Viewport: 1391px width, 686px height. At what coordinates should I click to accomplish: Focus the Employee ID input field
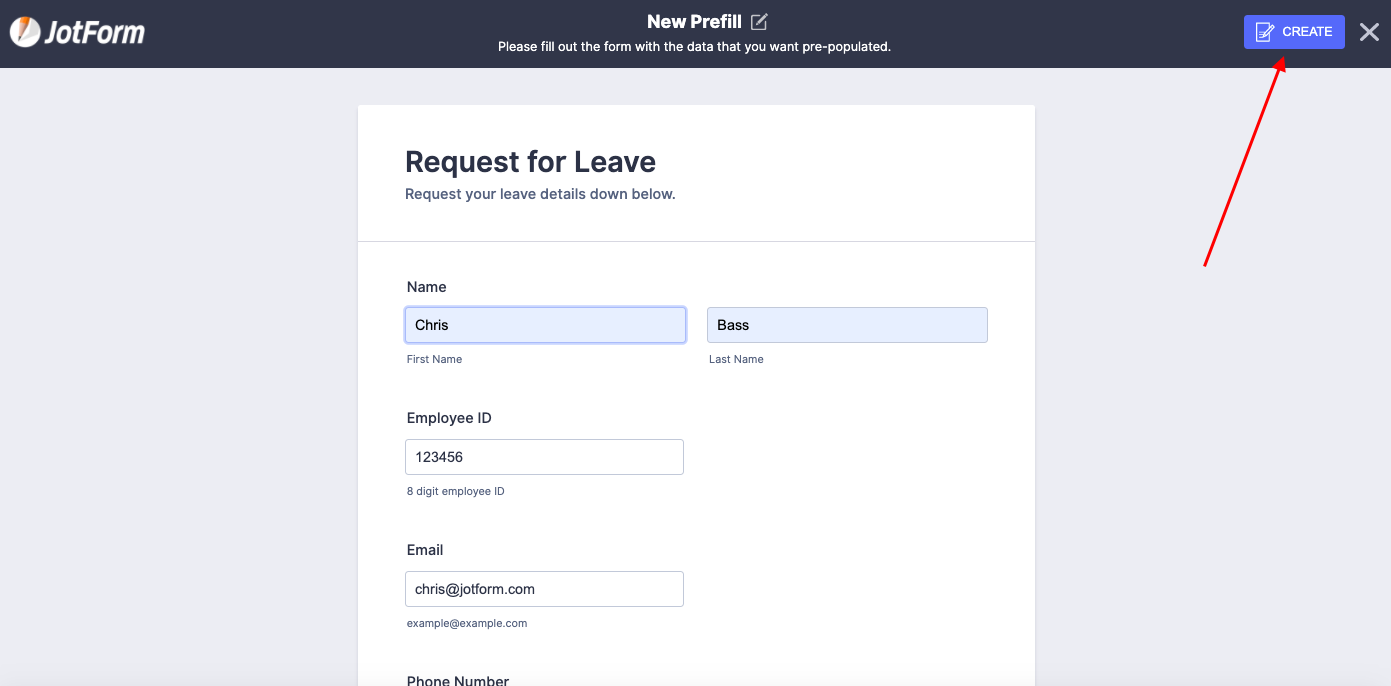coord(544,457)
